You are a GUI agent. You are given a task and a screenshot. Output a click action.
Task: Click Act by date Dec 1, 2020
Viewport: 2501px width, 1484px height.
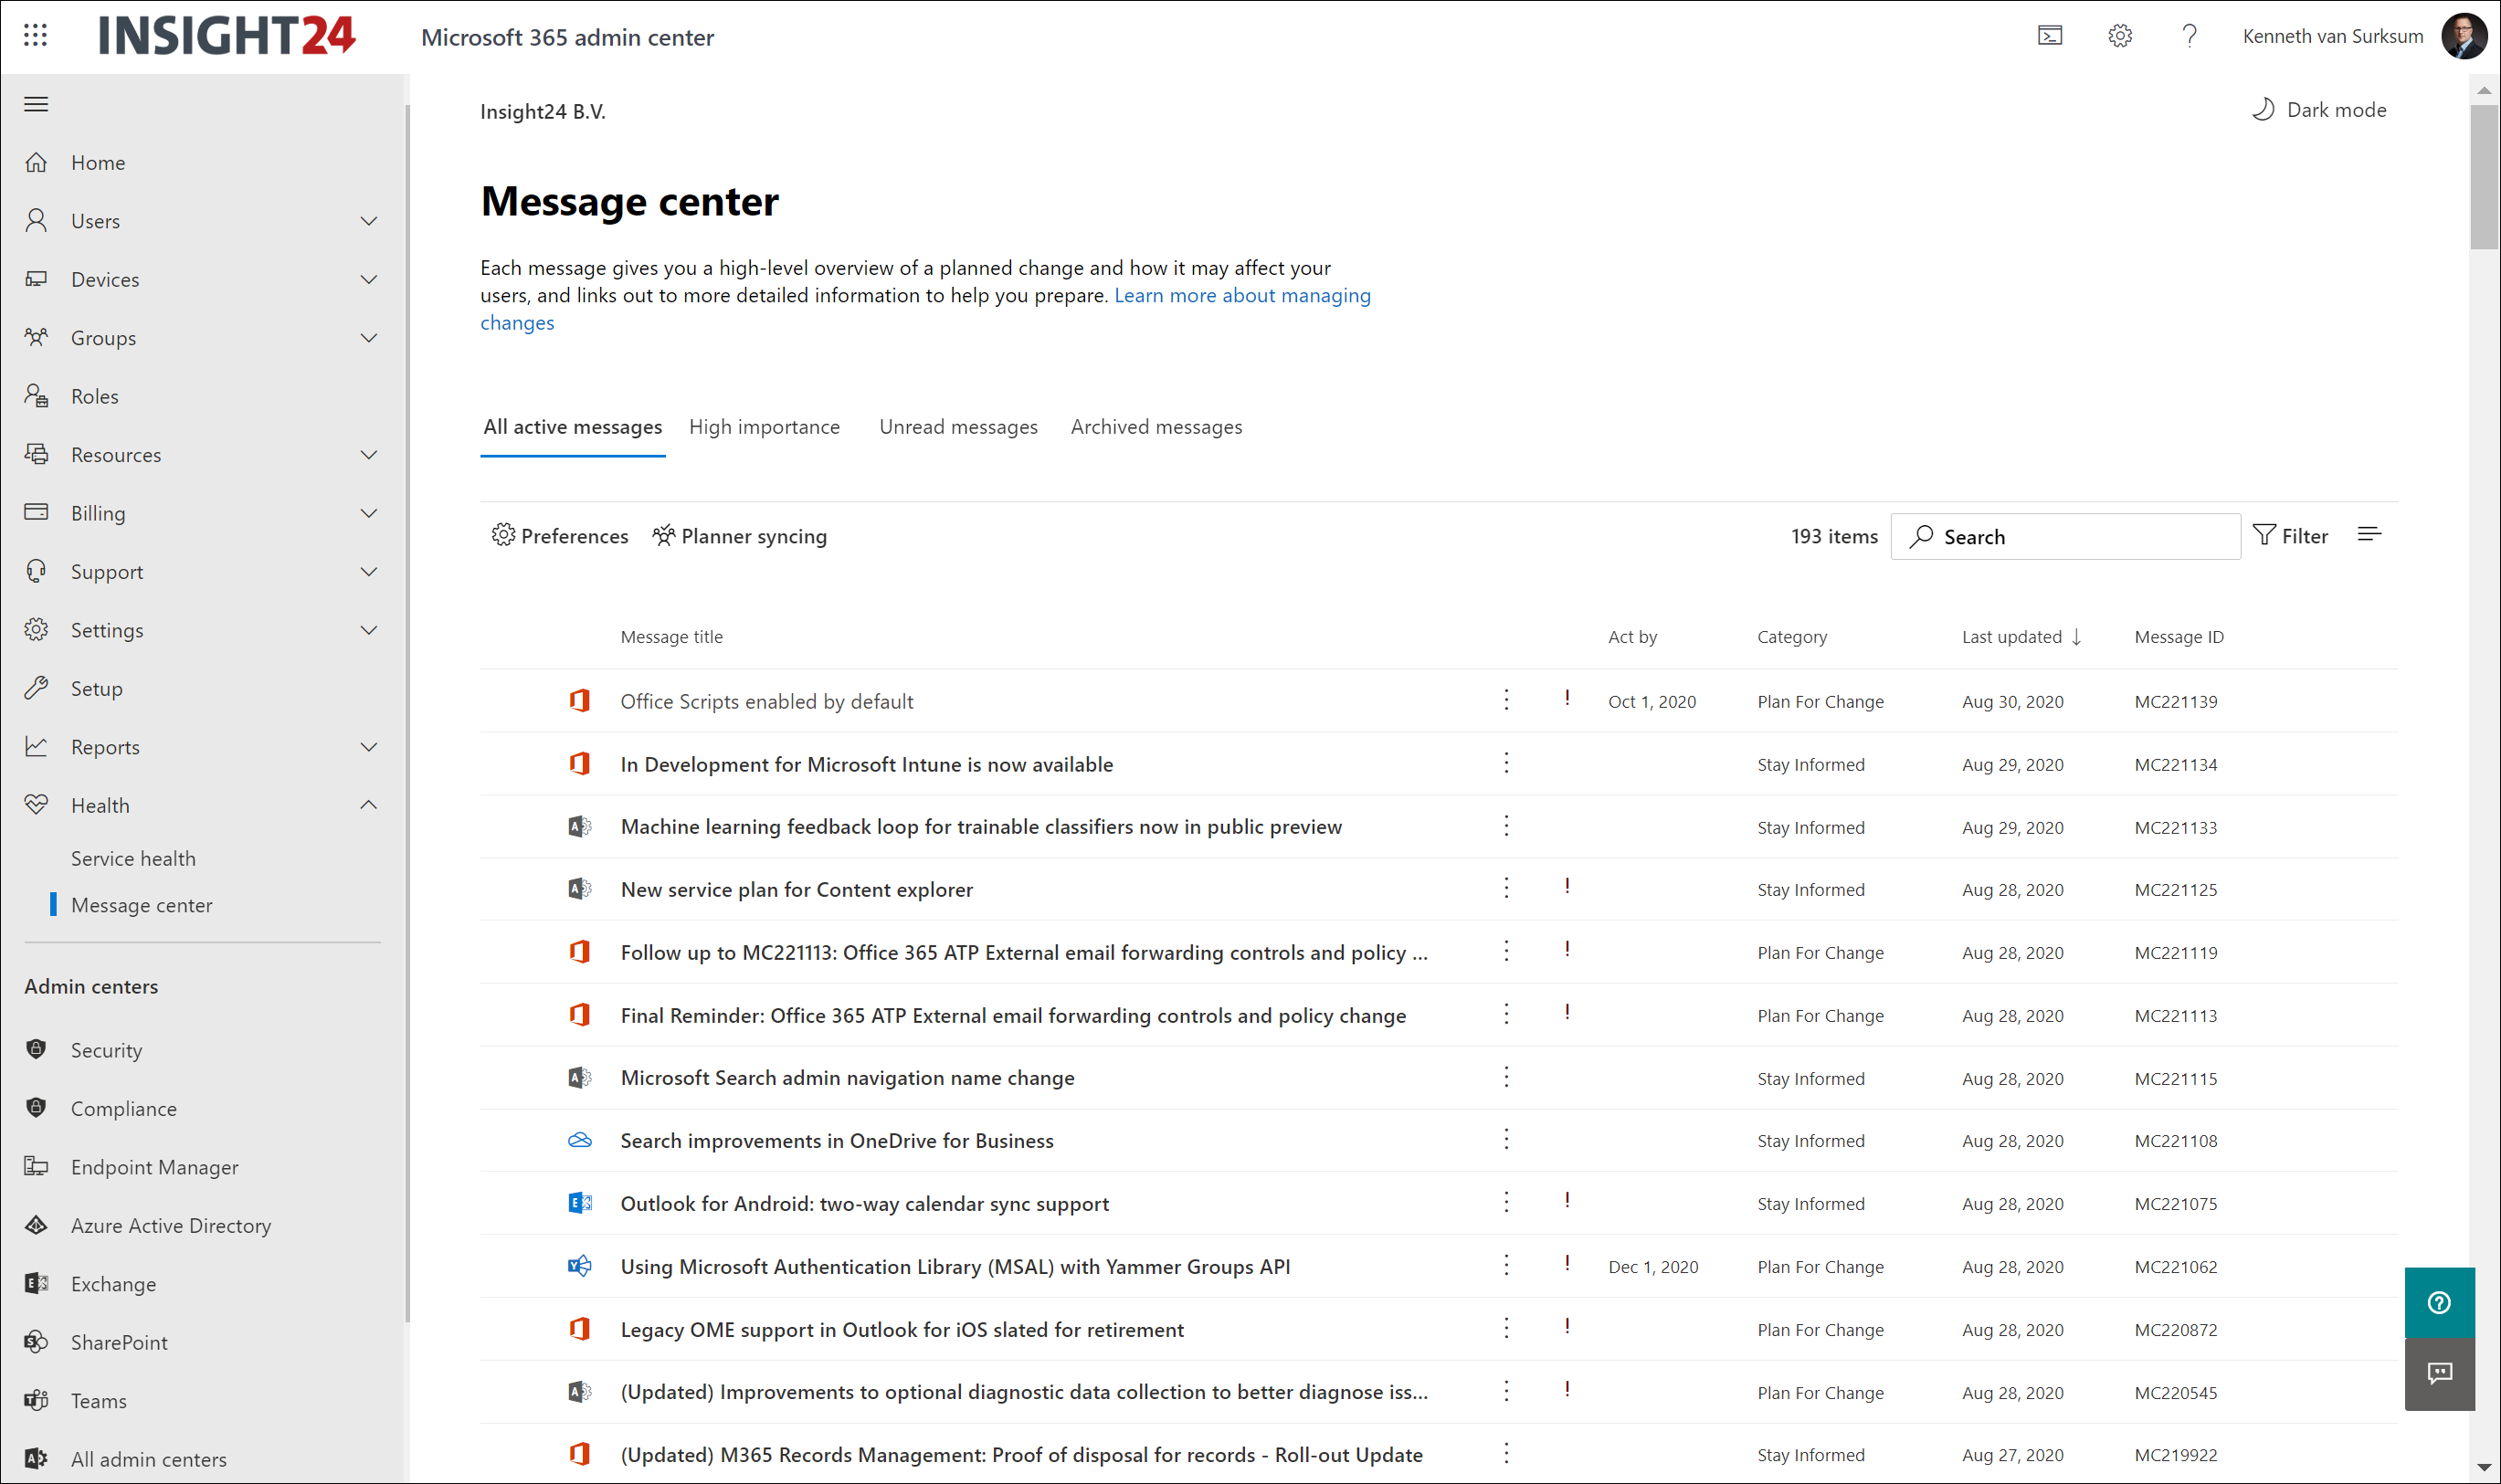tap(1653, 1267)
